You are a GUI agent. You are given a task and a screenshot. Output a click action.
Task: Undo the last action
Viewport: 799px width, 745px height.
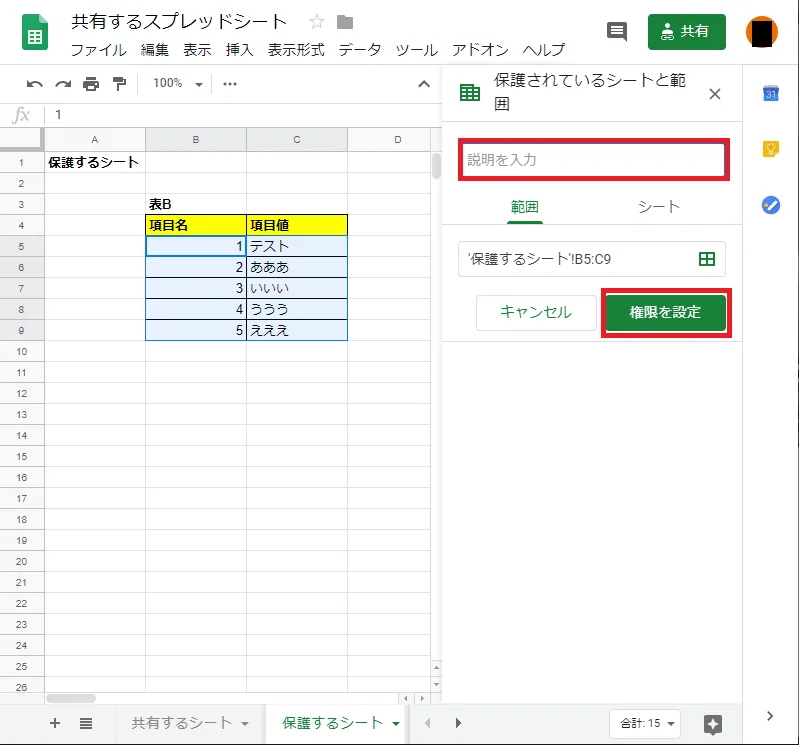(35, 84)
